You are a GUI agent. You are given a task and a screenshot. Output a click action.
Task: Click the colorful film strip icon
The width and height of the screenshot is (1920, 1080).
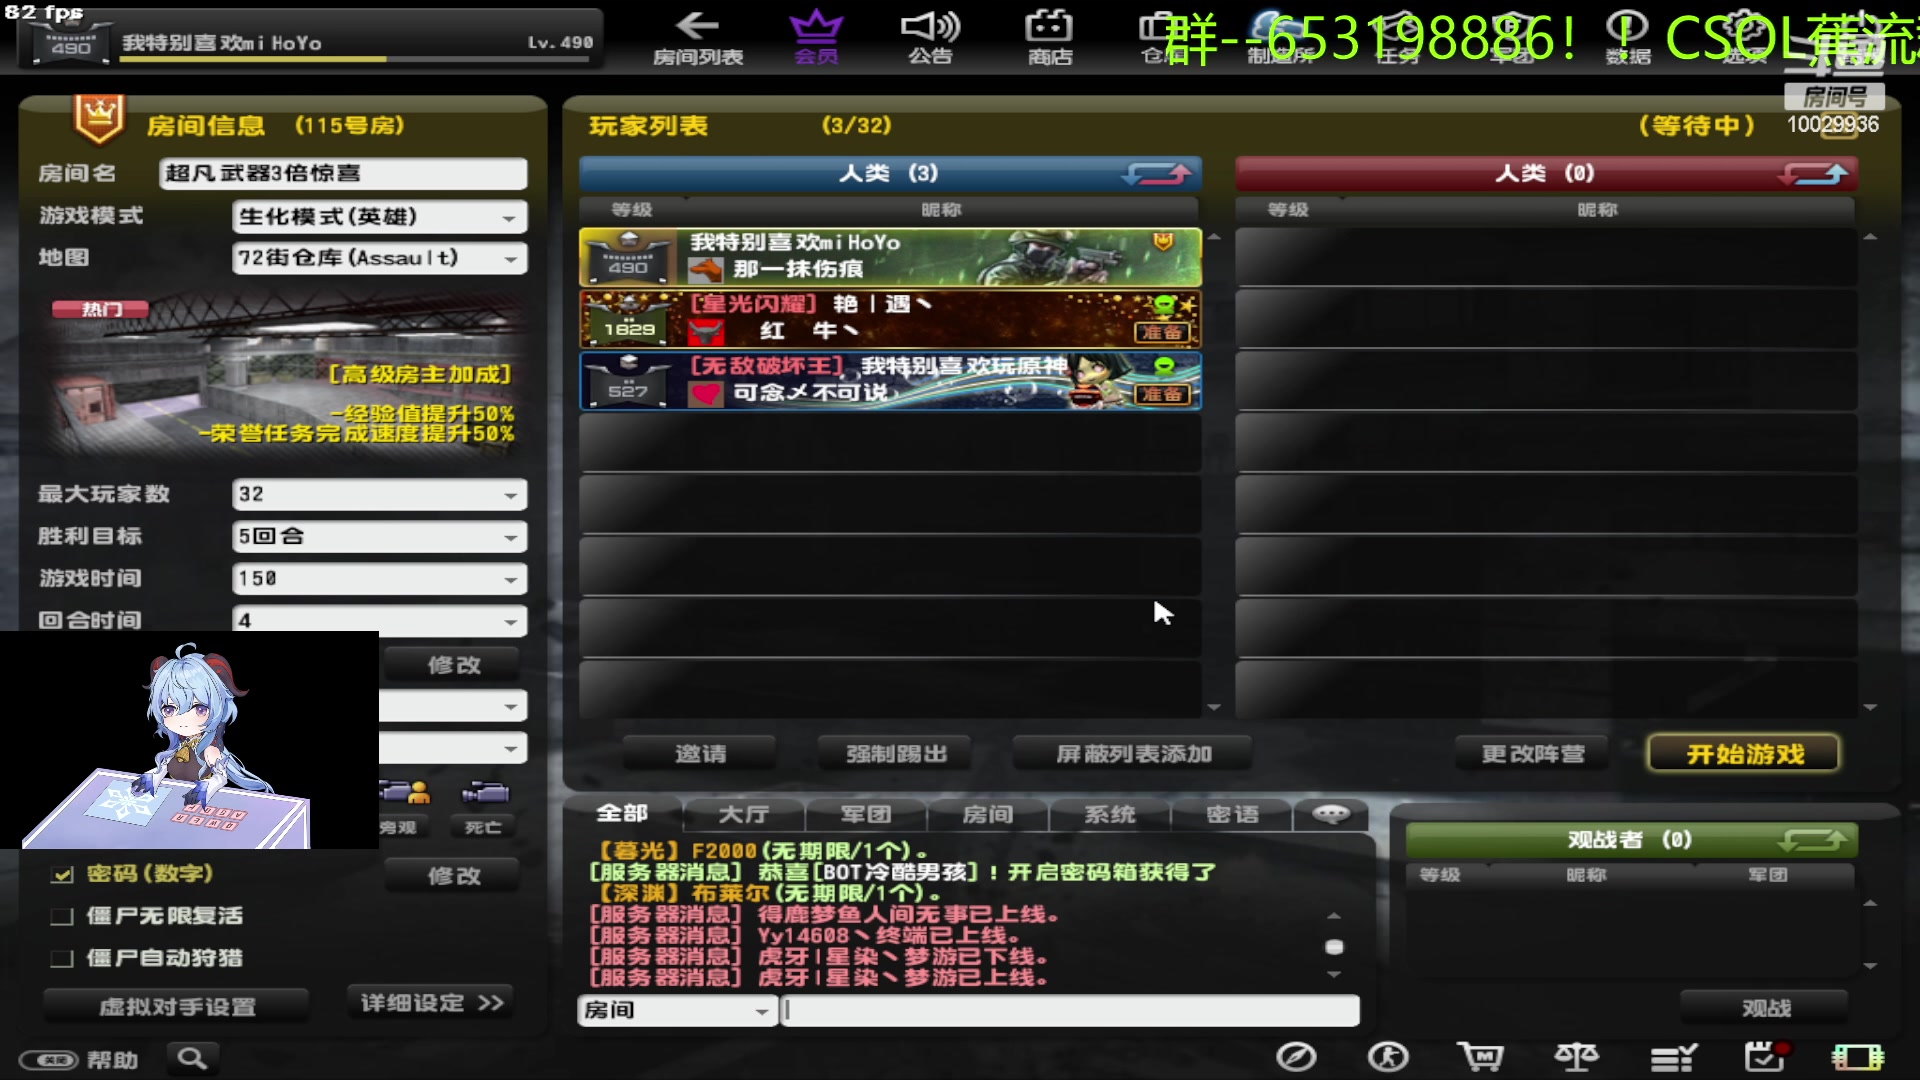point(1858,1057)
